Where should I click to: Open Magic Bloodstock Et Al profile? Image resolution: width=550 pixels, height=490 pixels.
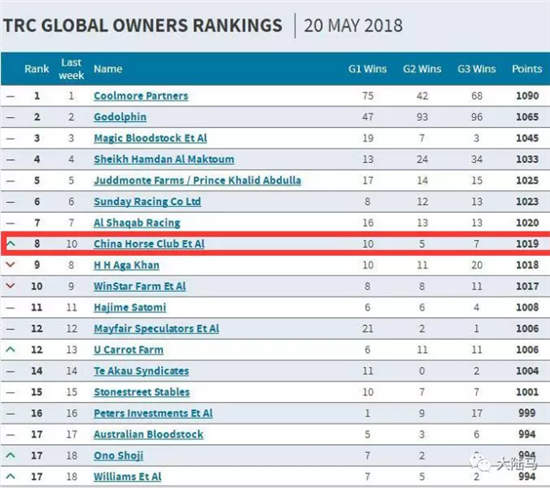150,138
